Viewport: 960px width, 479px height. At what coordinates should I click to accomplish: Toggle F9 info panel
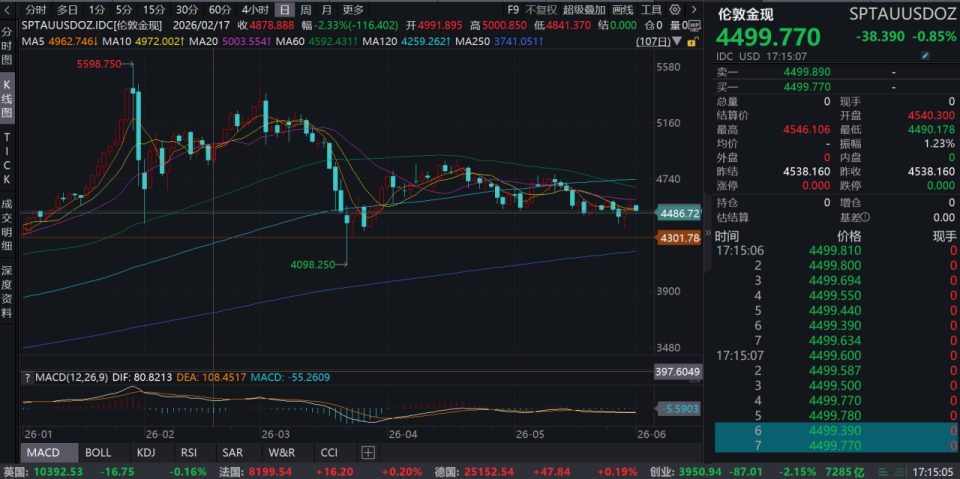point(513,9)
